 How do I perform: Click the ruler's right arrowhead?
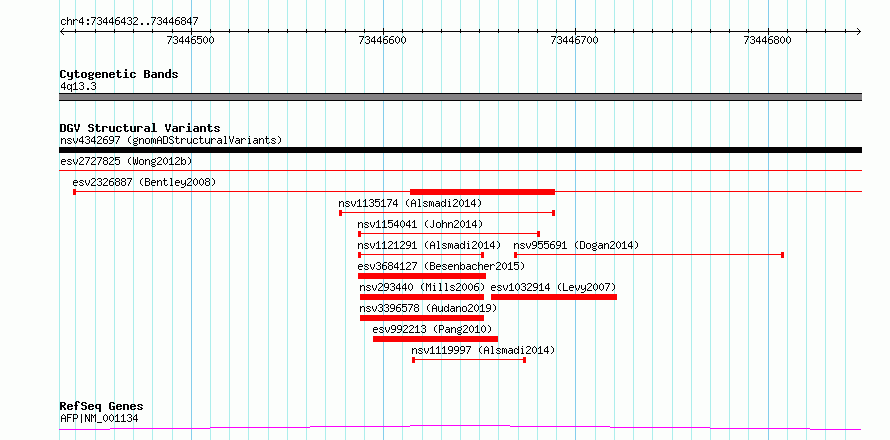(859, 31)
